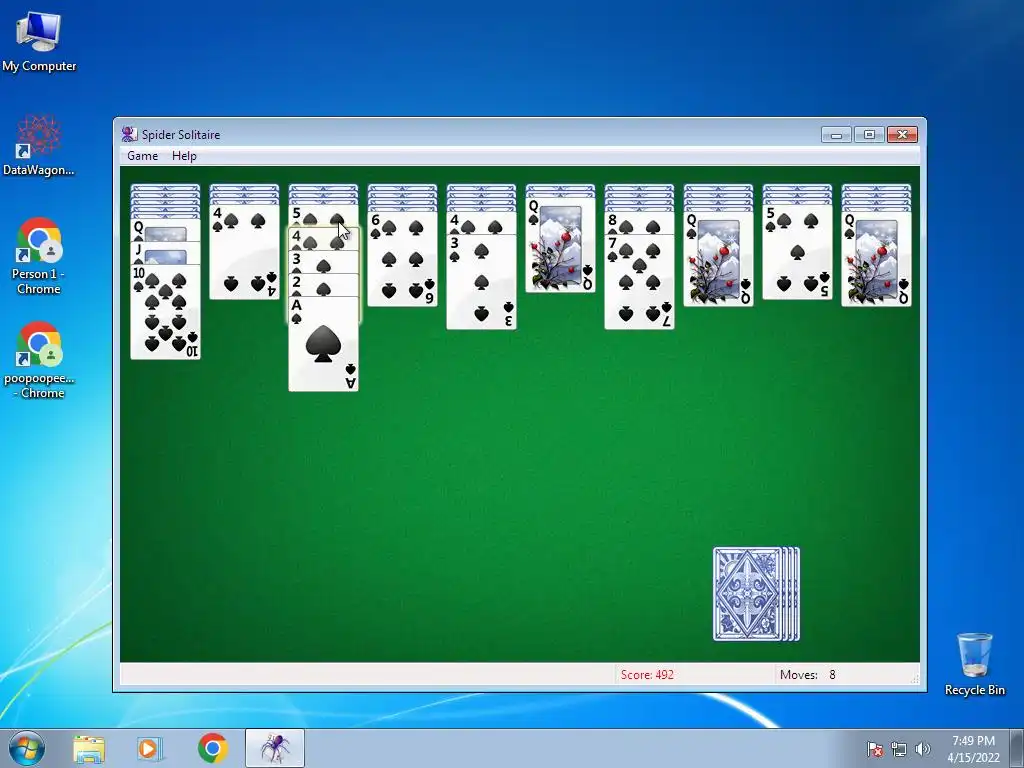Open the Help menu
This screenshot has width=1024, height=768.
(x=184, y=155)
